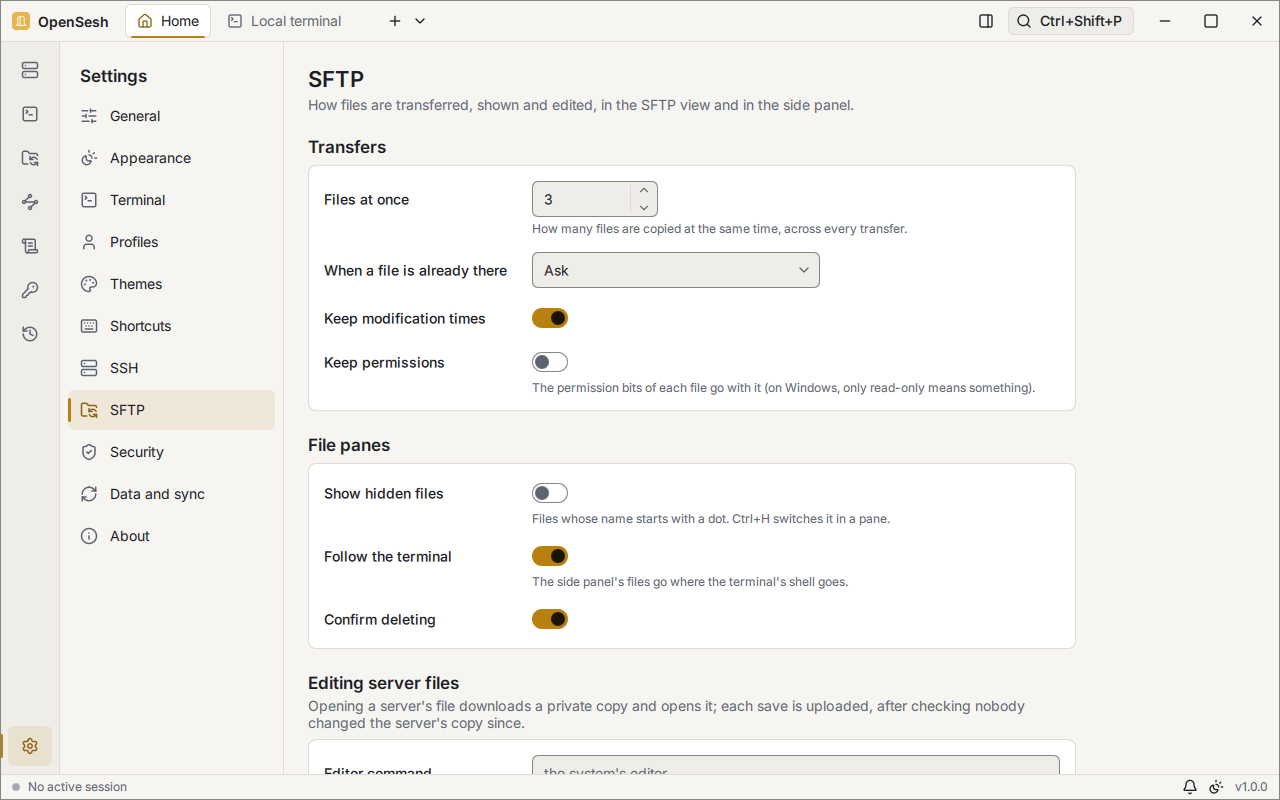Image resolution: width=1280 pixels, height=800 pixels.
Task: Open General settings
Action: [171, 116]
